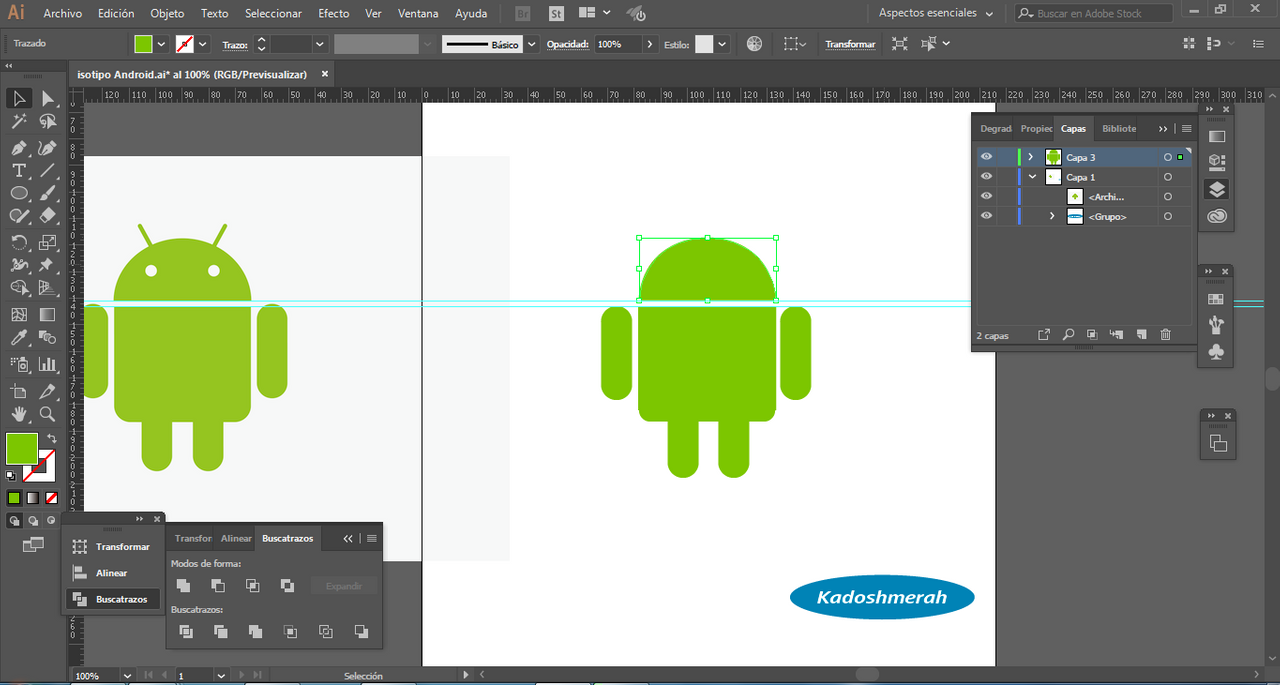
Task: Select the Eraser tool
Action: pyautogui.click(x=48, y=216)
